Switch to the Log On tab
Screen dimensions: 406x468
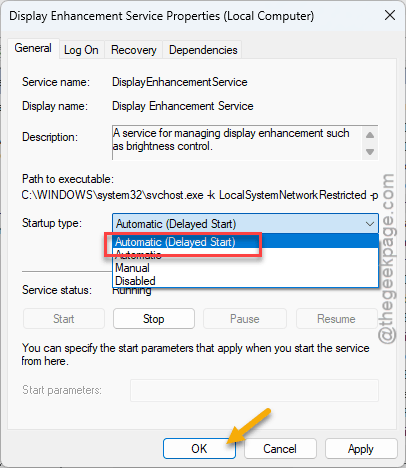[81, 50]
